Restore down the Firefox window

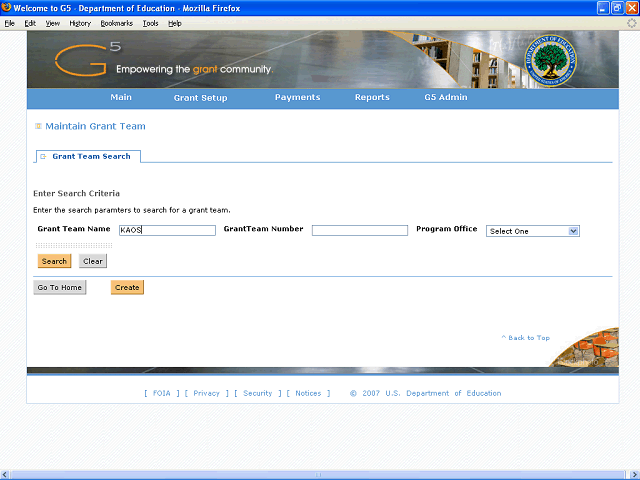[618, 8]
